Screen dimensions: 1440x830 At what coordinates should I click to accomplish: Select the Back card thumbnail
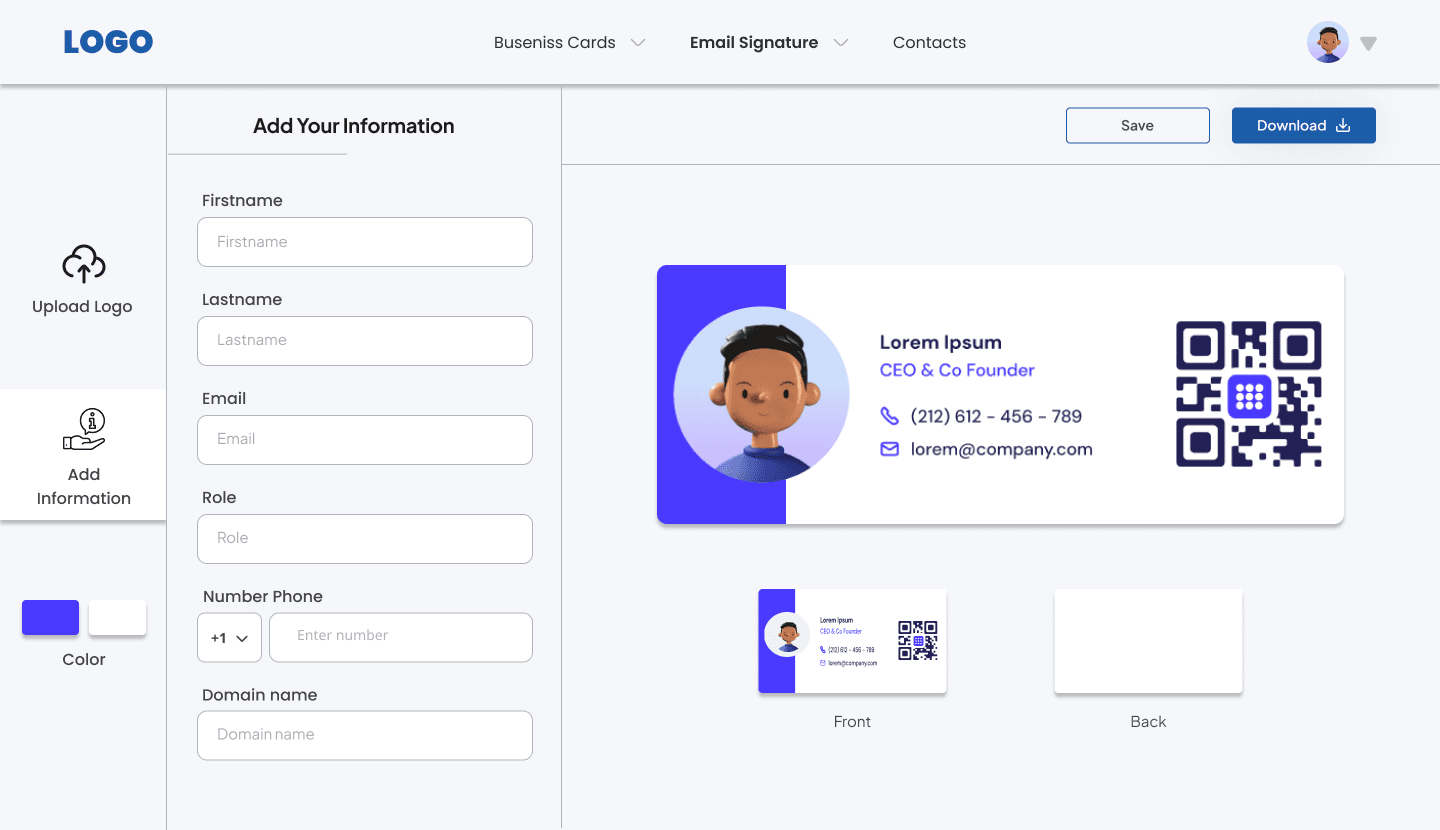[x=1148, y=641]
